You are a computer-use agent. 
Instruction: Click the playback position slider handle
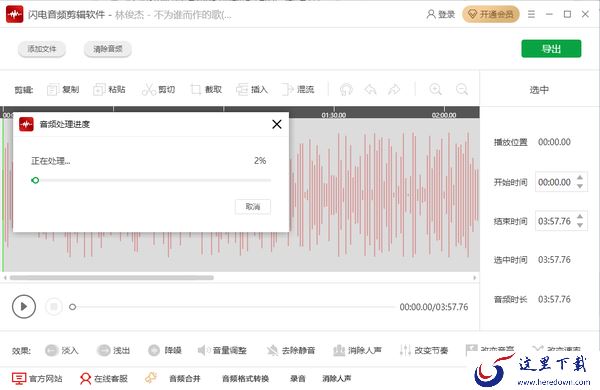[72, 307]
